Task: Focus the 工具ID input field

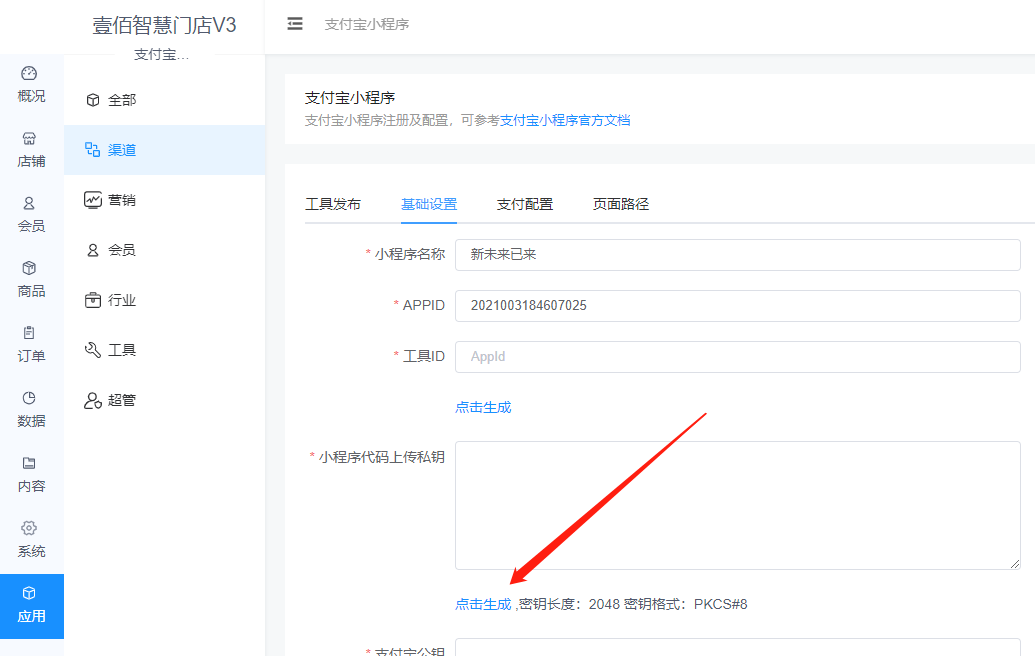Action: point(738,356)
